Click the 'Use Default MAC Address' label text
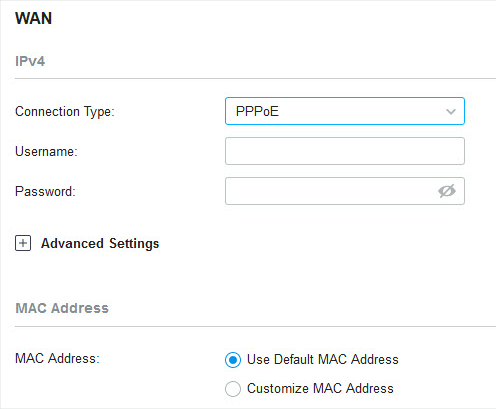 323,359
